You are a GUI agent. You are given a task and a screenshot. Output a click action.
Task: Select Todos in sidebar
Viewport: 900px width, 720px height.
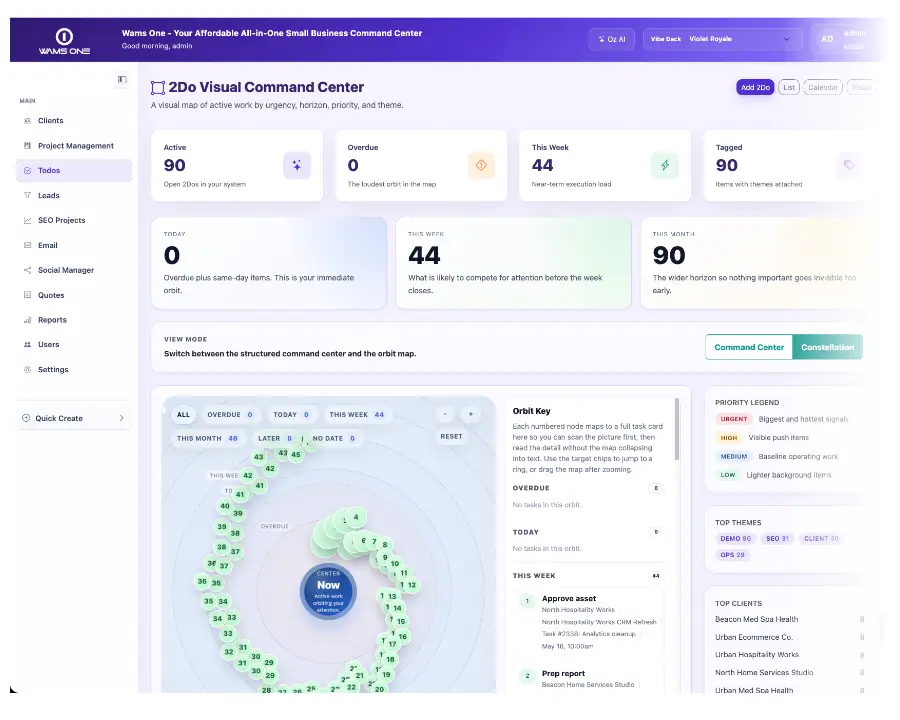[x=73, y=171]
